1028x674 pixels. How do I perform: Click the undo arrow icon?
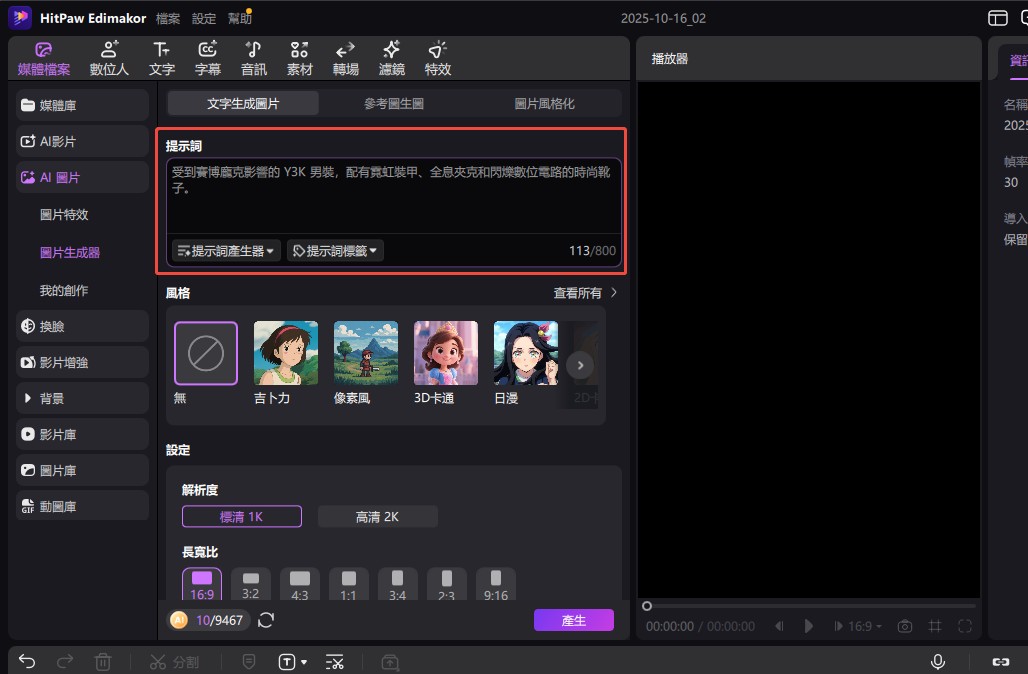tap(28, 661)
